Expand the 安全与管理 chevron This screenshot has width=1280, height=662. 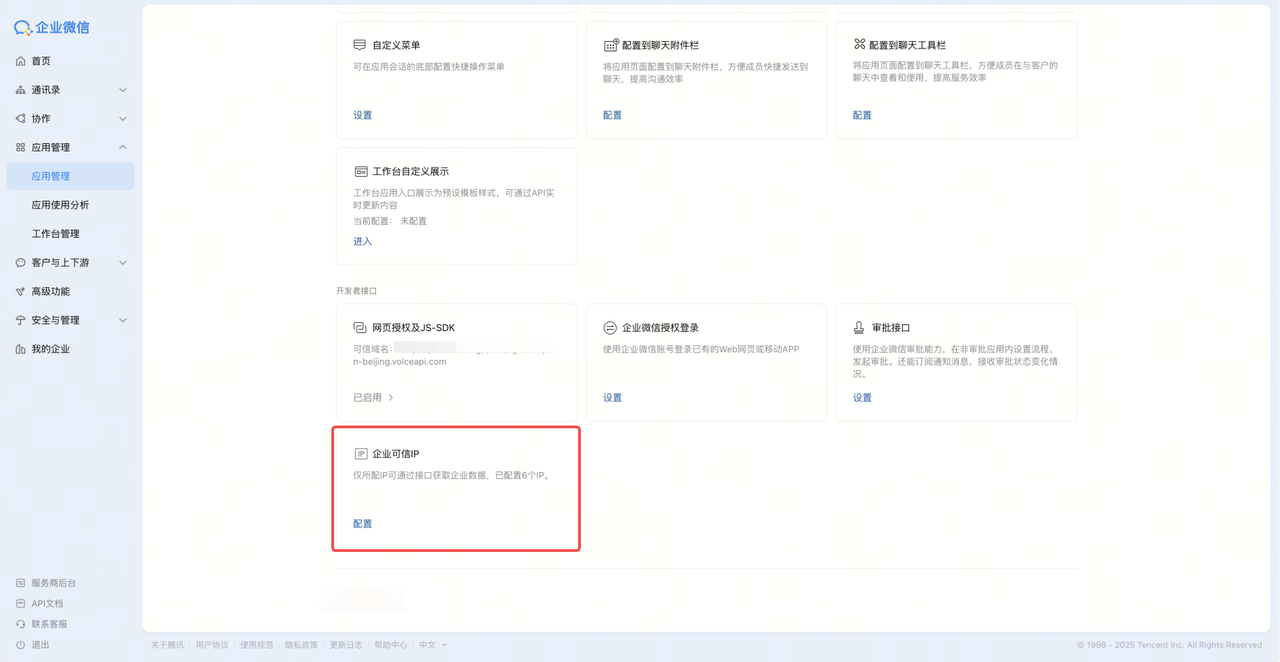[x=123, y=321]
